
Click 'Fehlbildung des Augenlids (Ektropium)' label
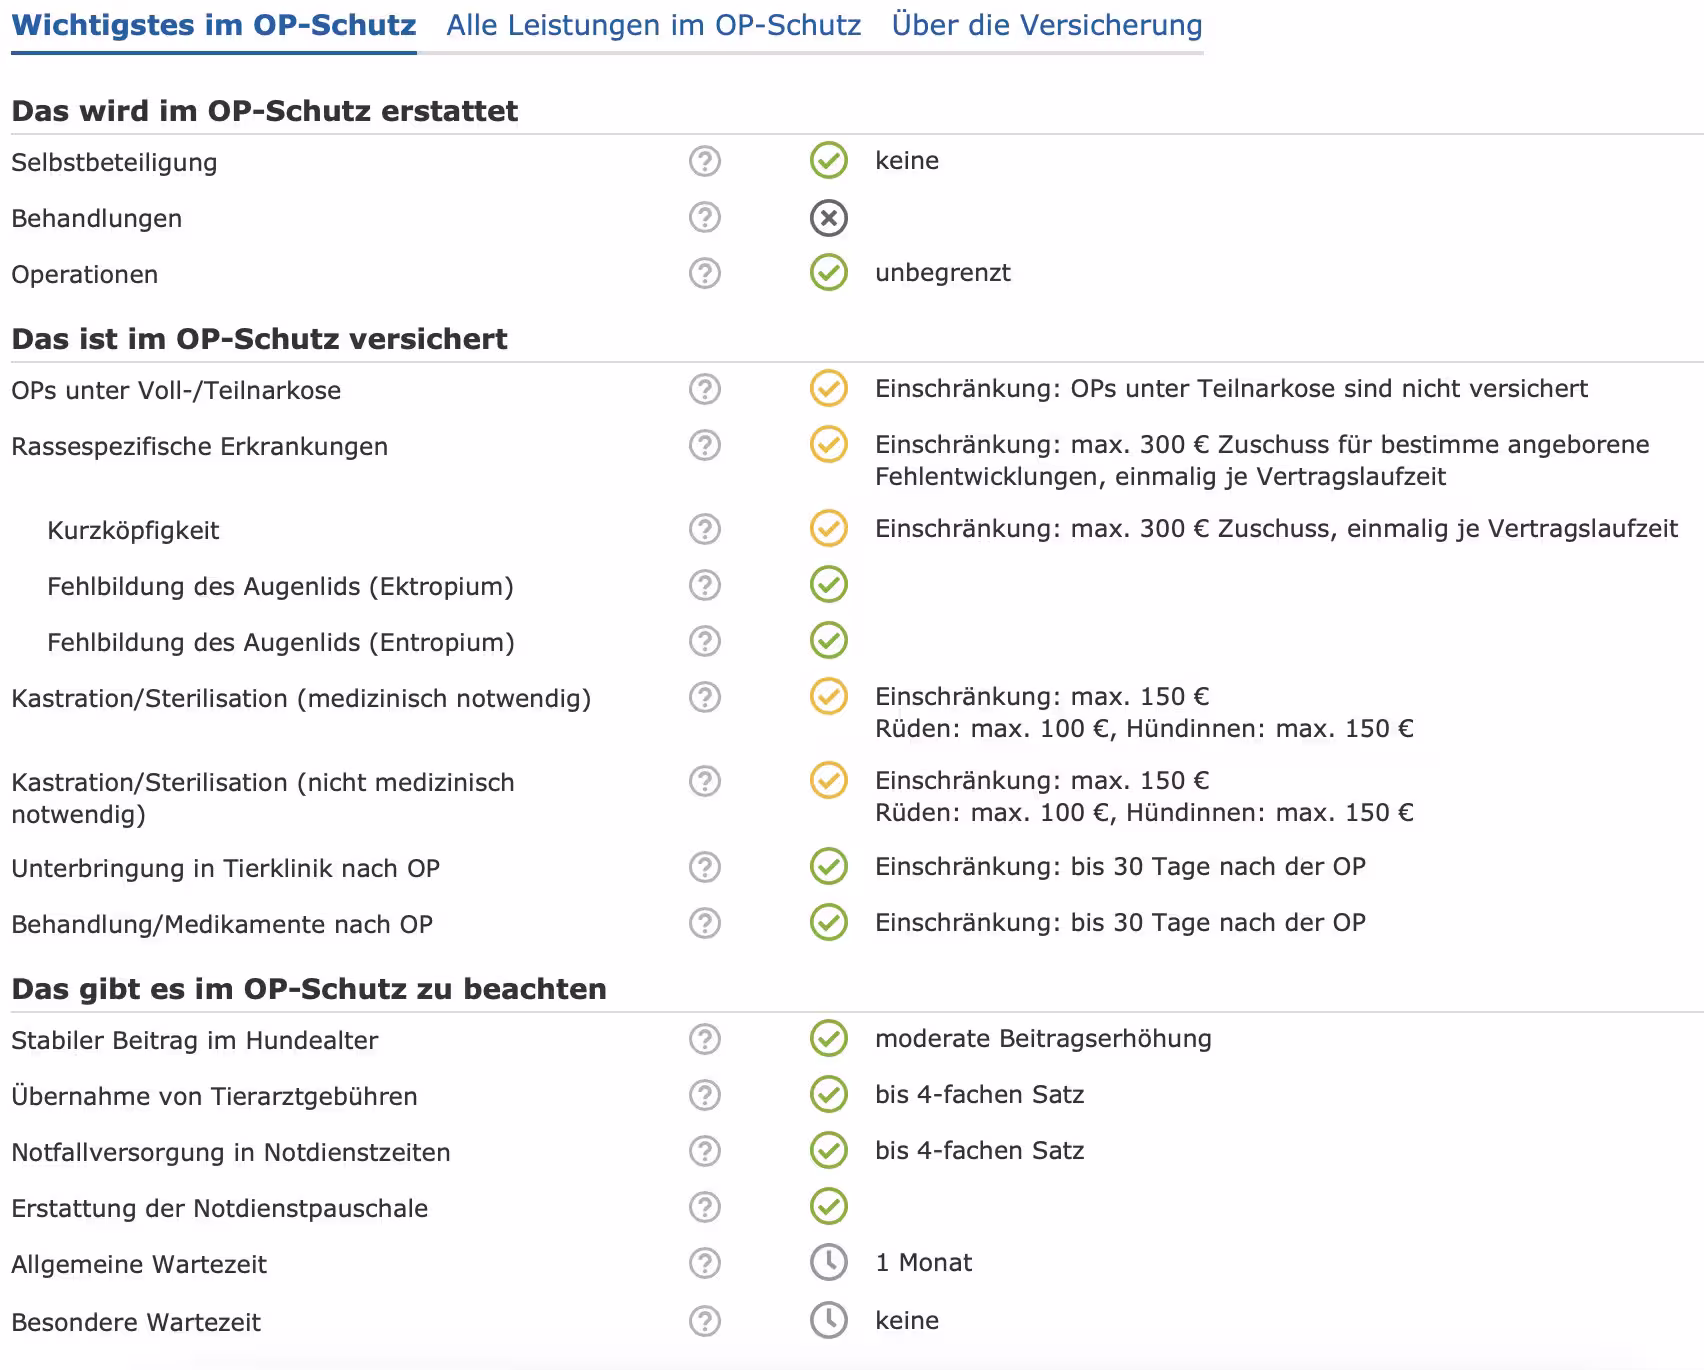281,587
